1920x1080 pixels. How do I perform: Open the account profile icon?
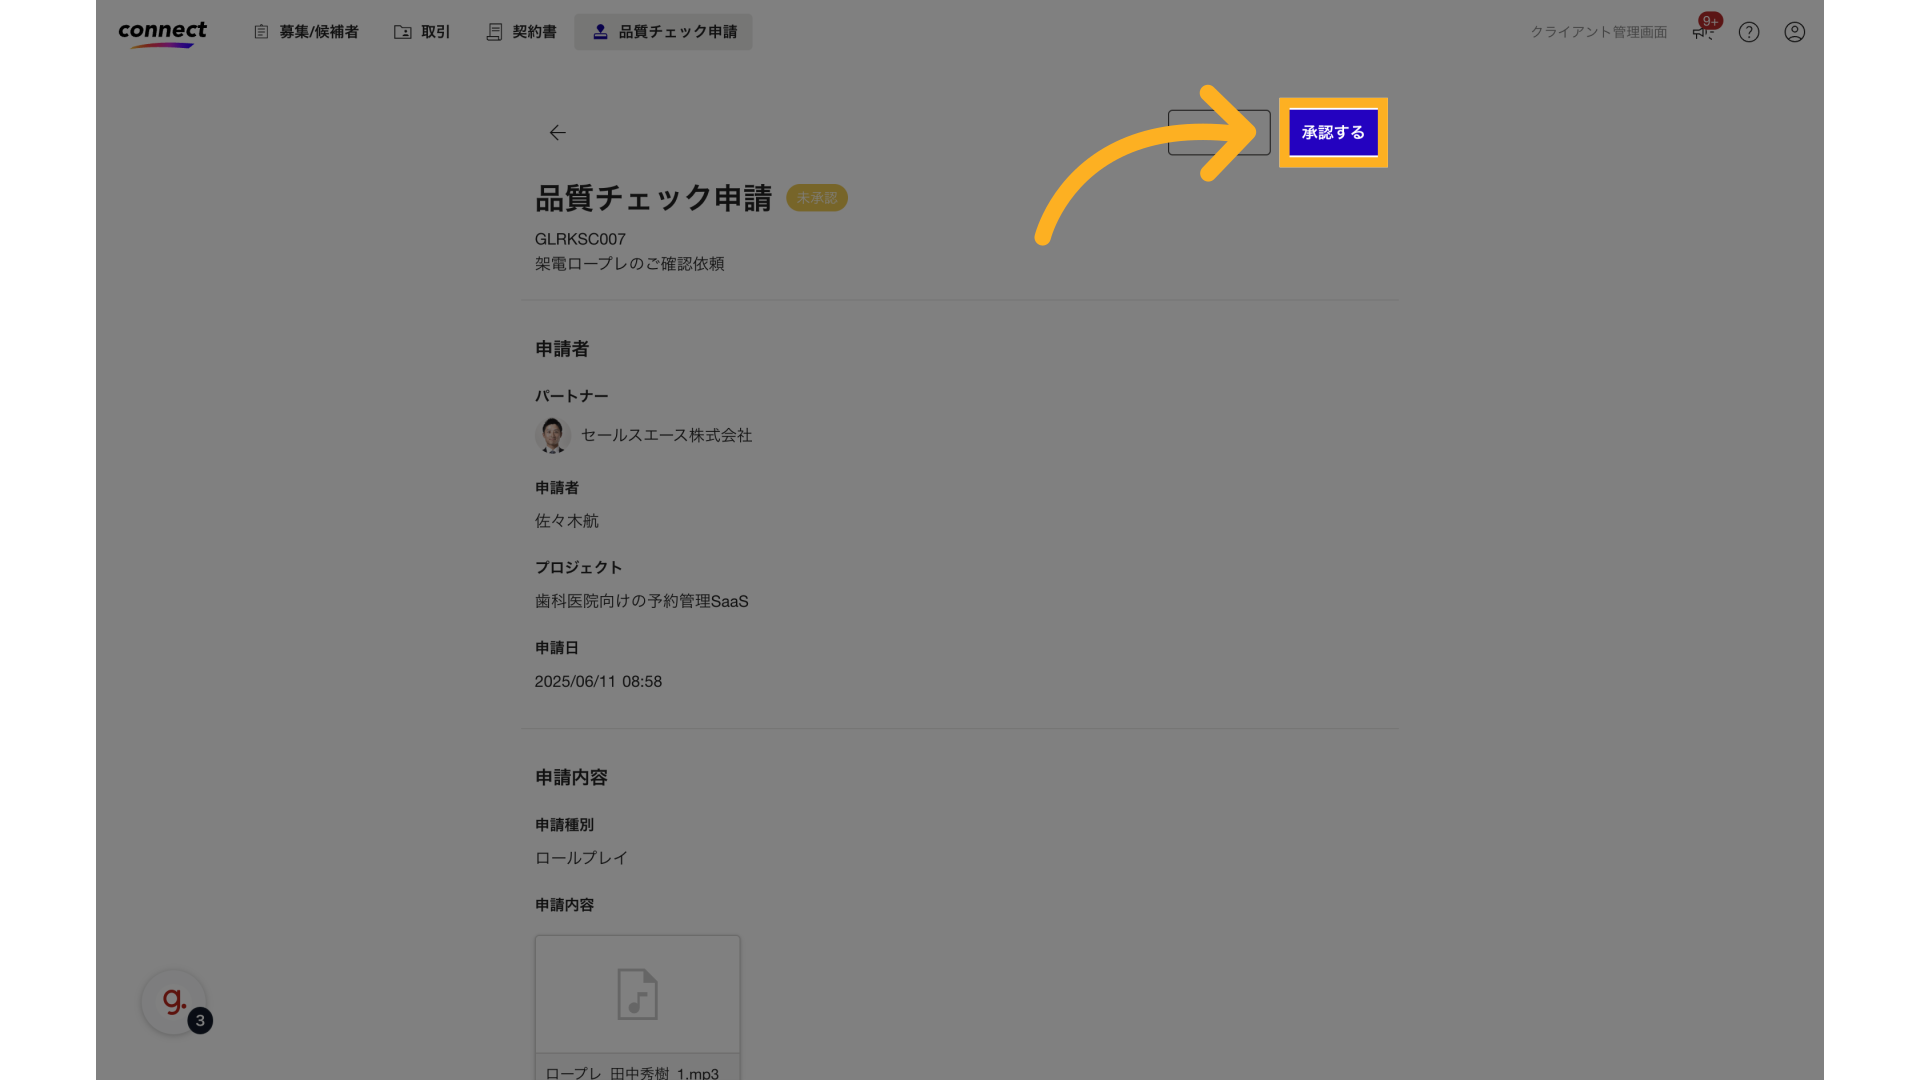1794,32
